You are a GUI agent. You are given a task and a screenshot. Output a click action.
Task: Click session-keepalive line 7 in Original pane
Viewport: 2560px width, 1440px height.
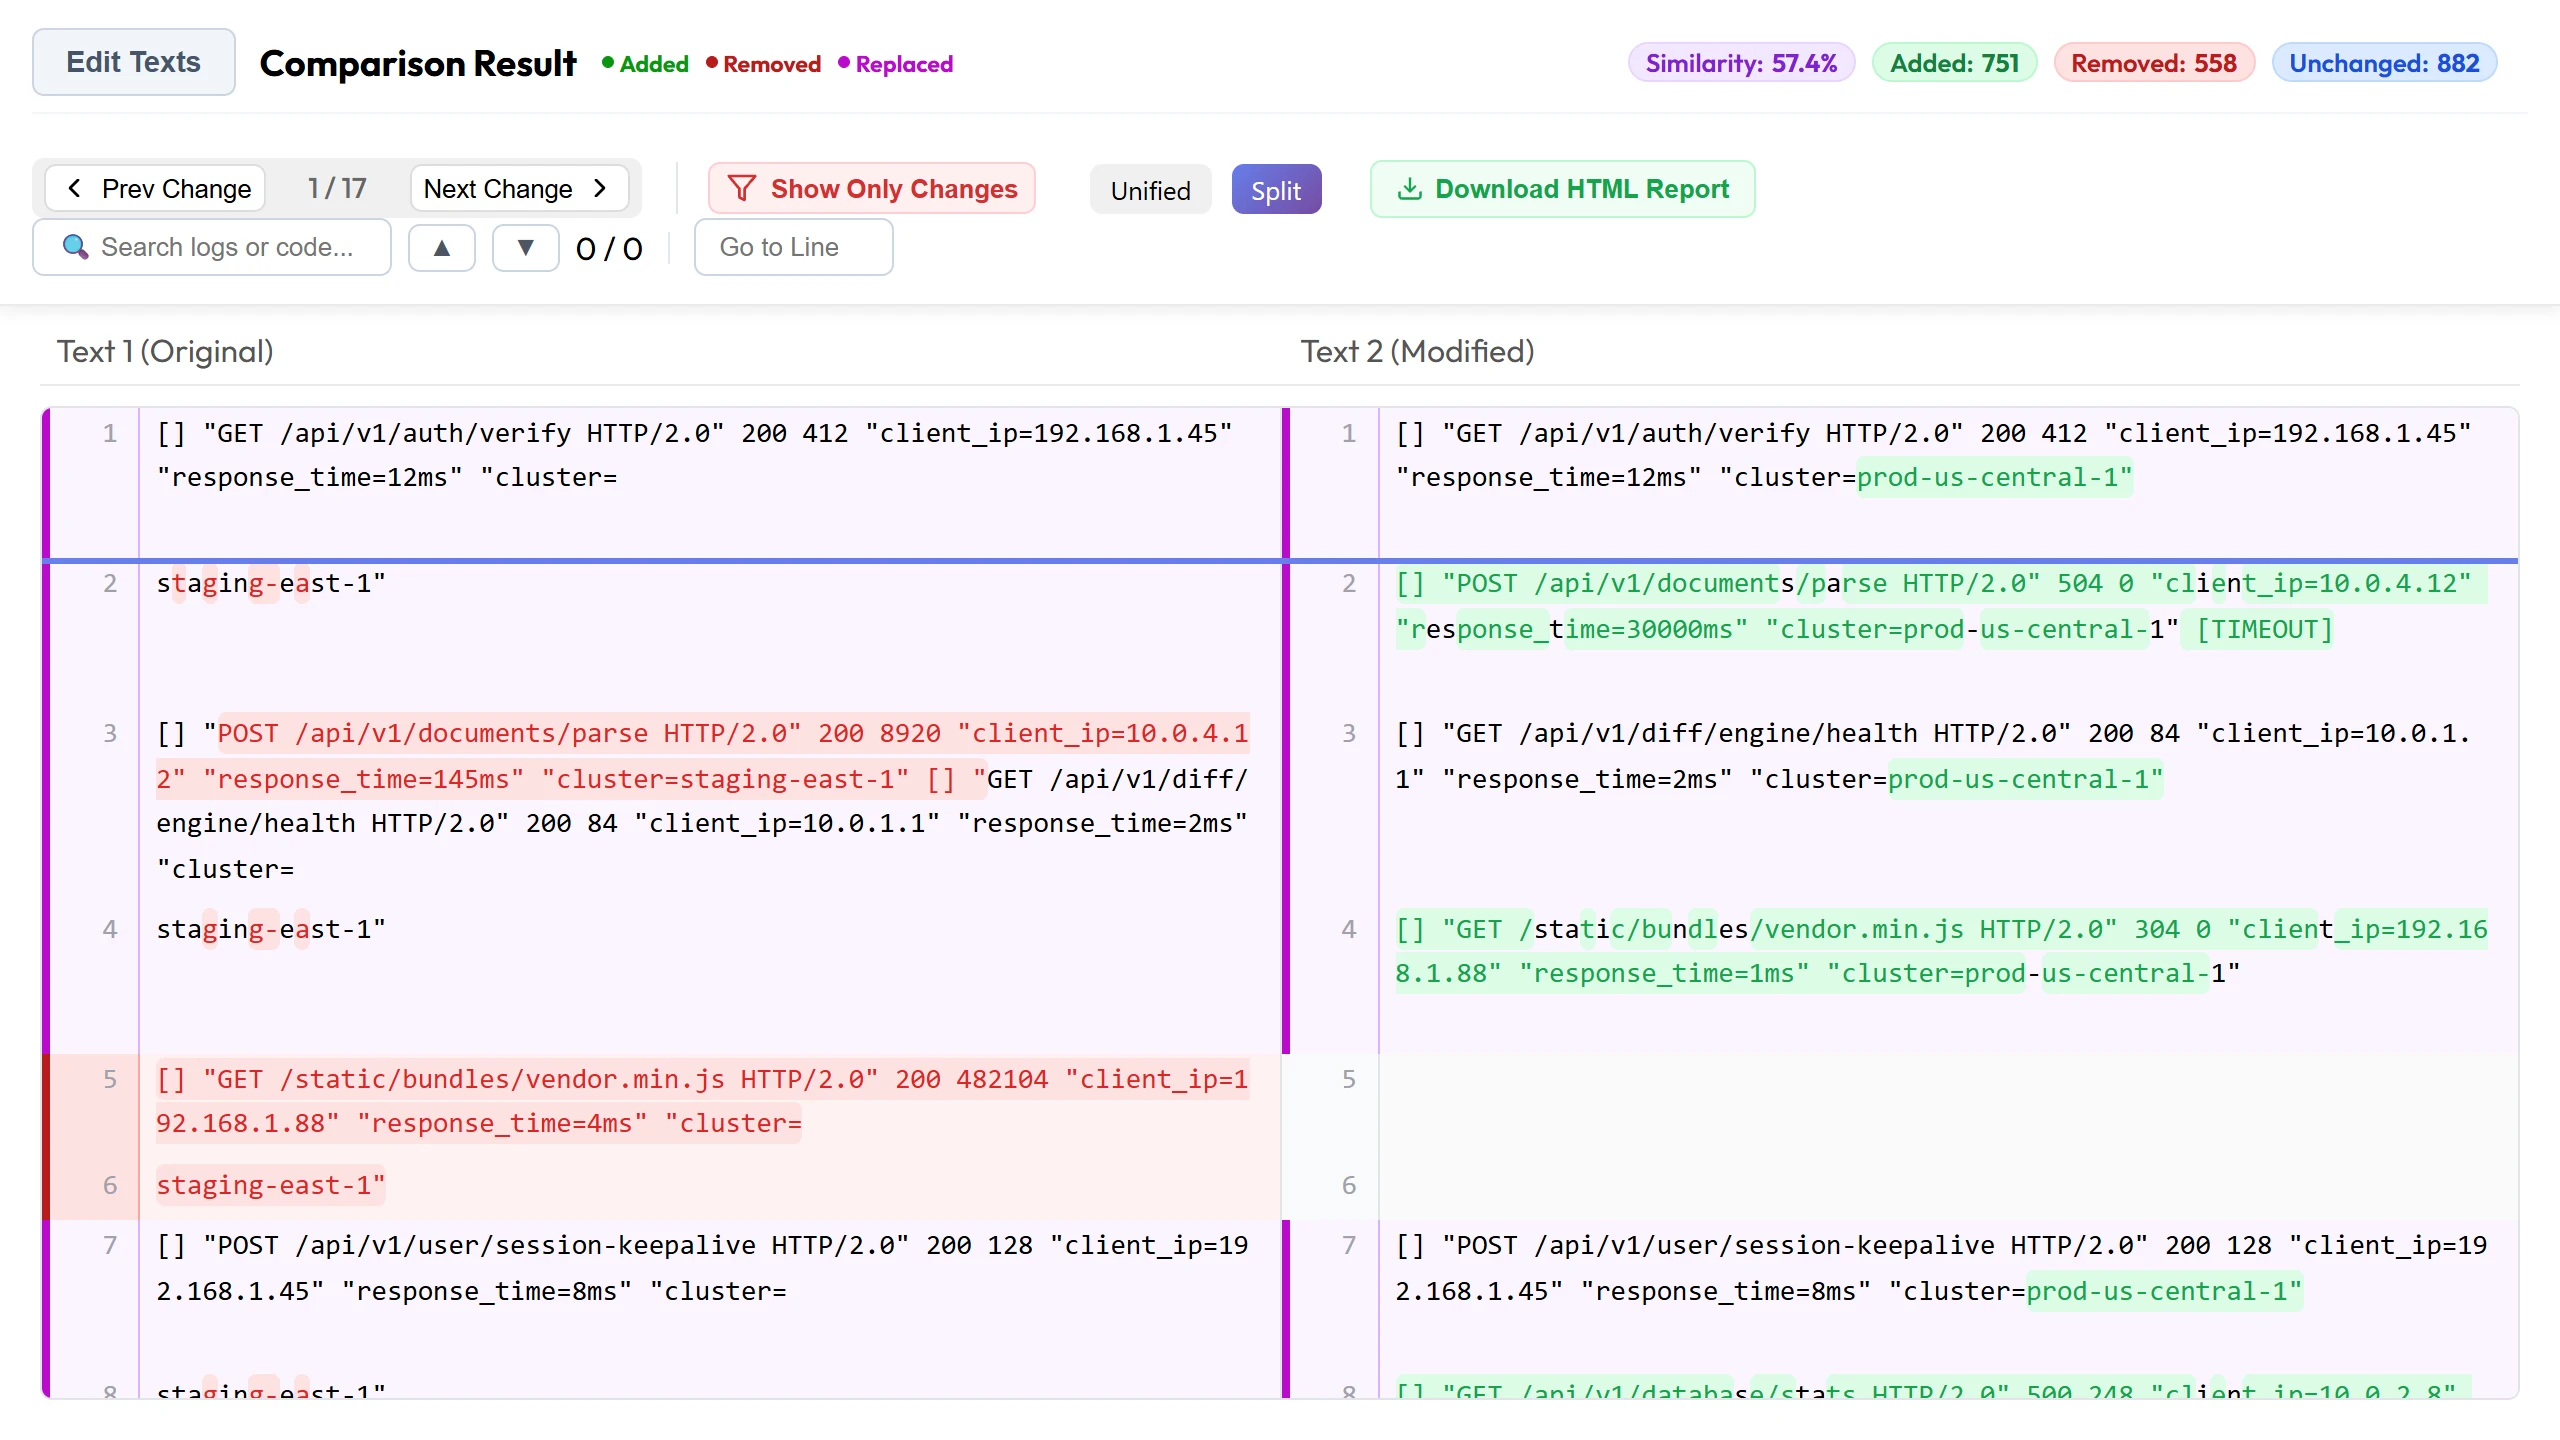[702, 1268]
